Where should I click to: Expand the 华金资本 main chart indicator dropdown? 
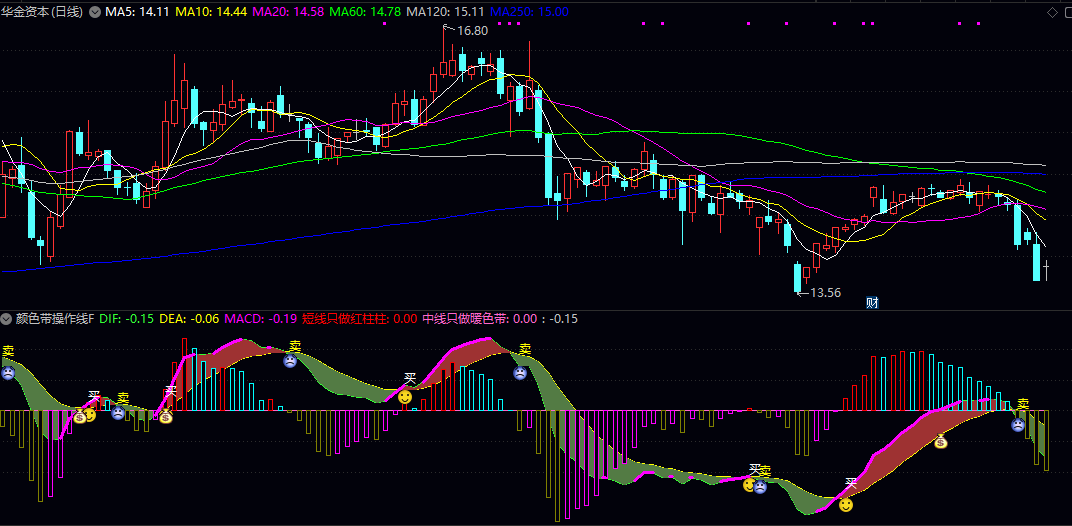[x=94, y=12]
